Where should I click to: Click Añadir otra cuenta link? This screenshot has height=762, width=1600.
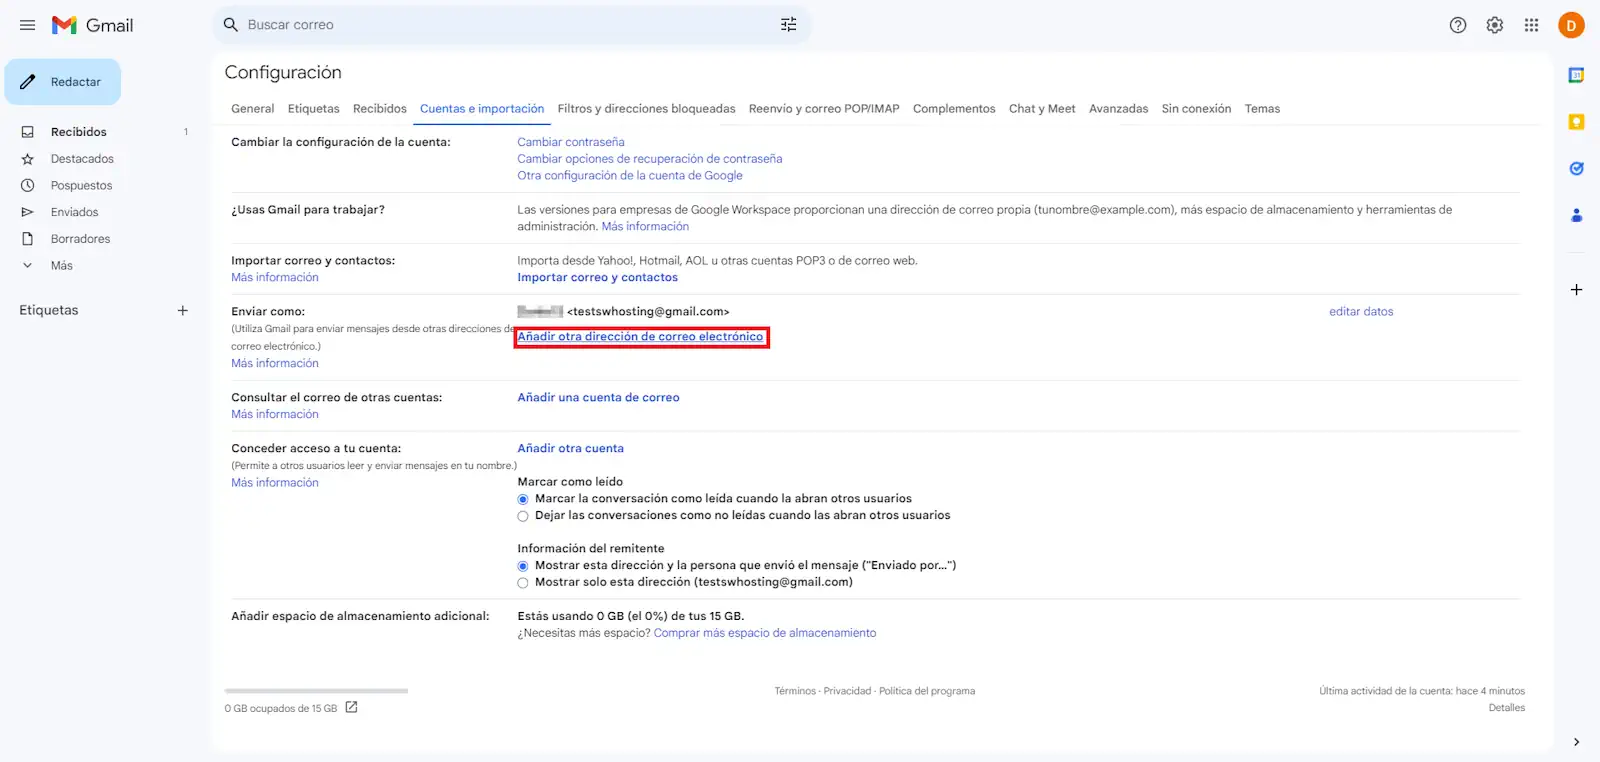coord(570,449)
